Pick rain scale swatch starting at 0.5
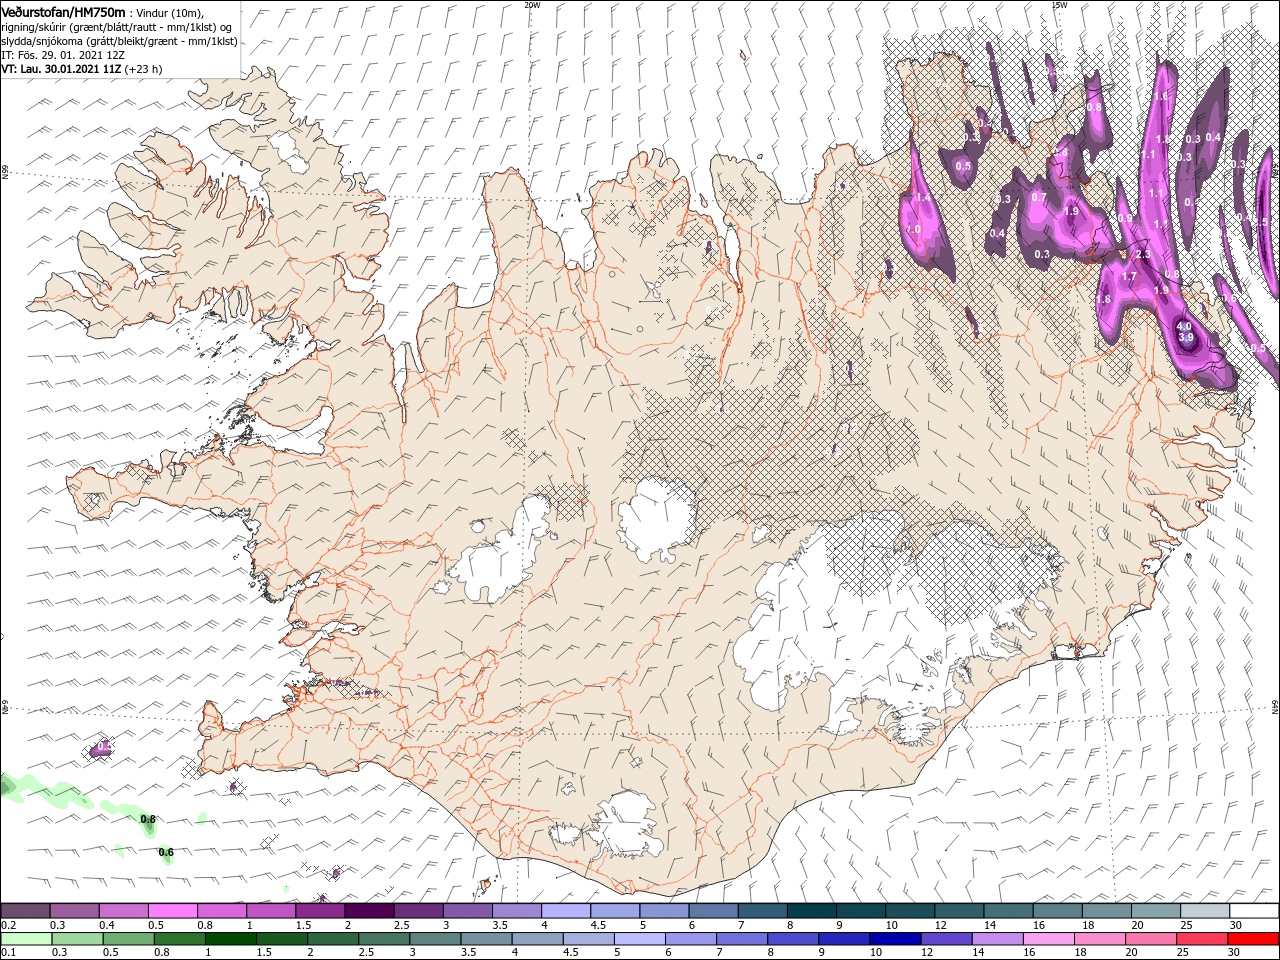 130,939
